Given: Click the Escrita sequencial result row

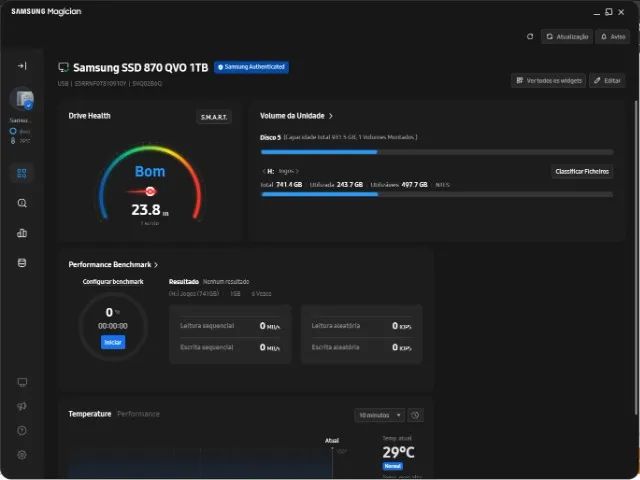Looking at the screenshot, I should [x=230, y=347].
